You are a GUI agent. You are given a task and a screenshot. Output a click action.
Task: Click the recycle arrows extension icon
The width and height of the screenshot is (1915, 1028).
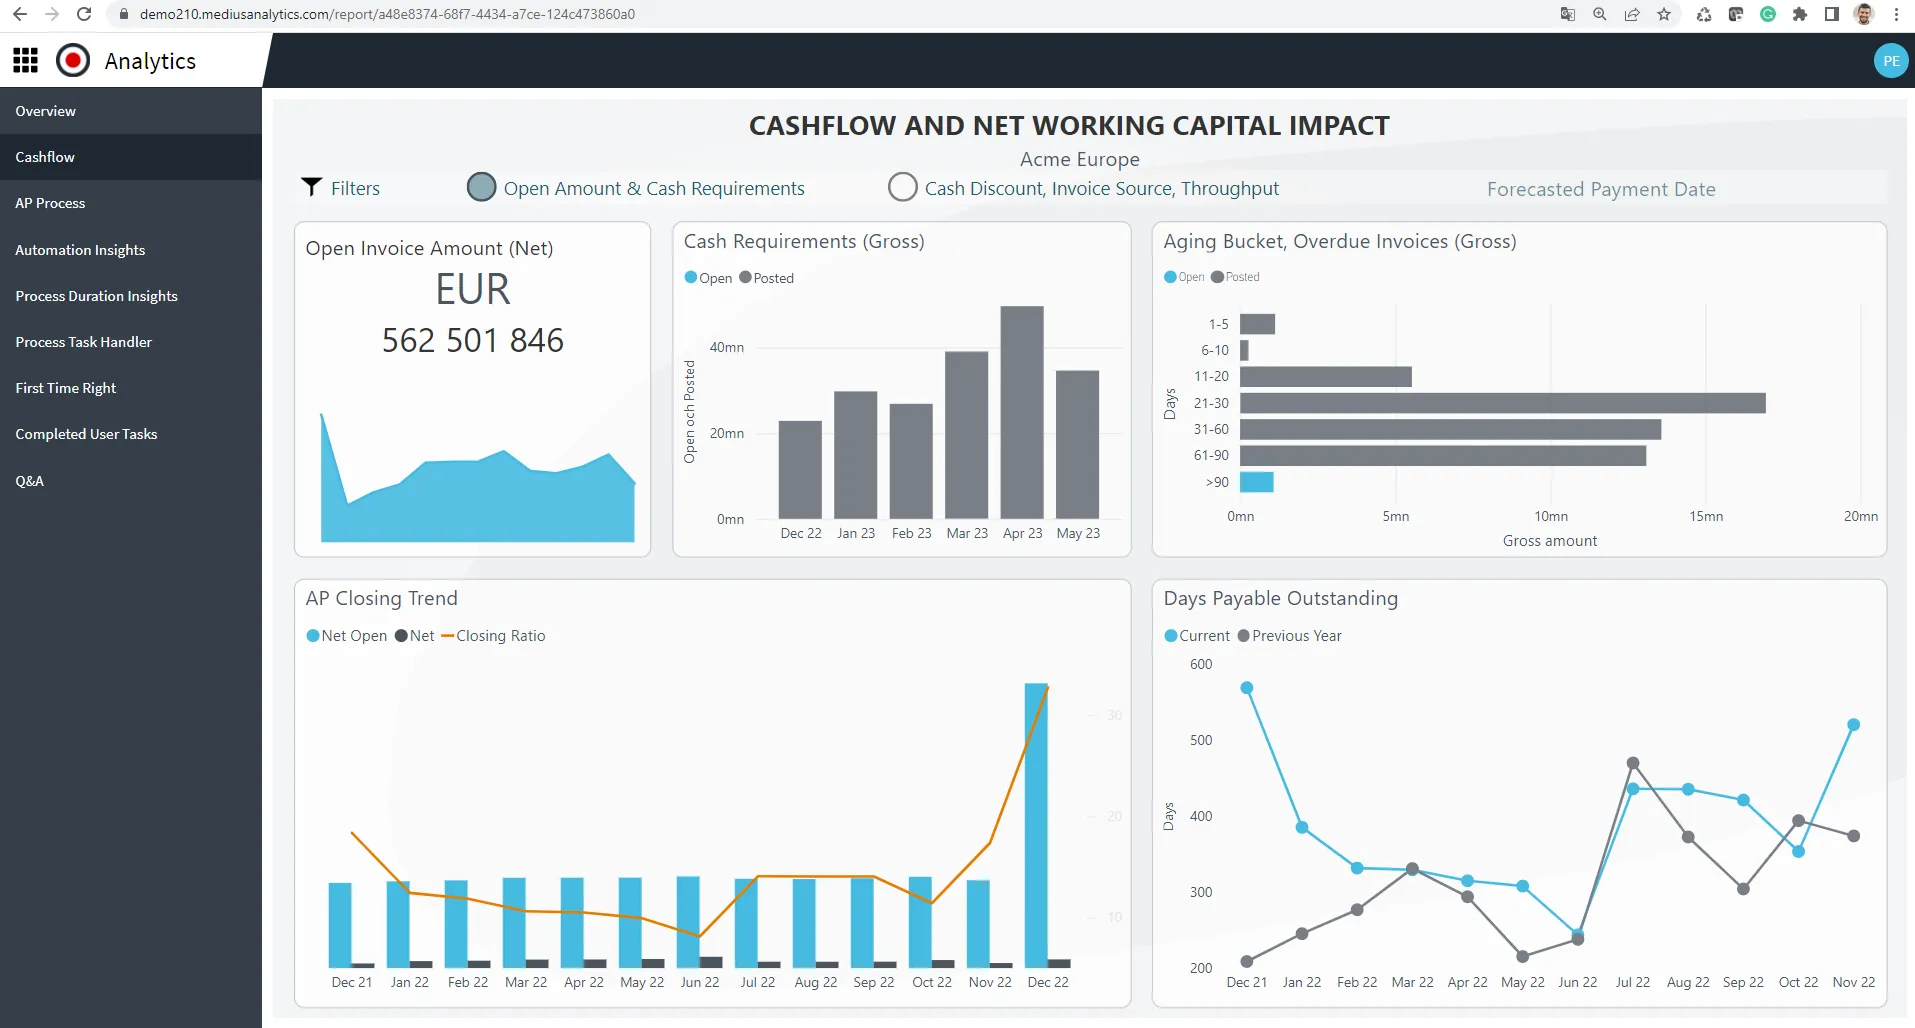[1704, 14]
